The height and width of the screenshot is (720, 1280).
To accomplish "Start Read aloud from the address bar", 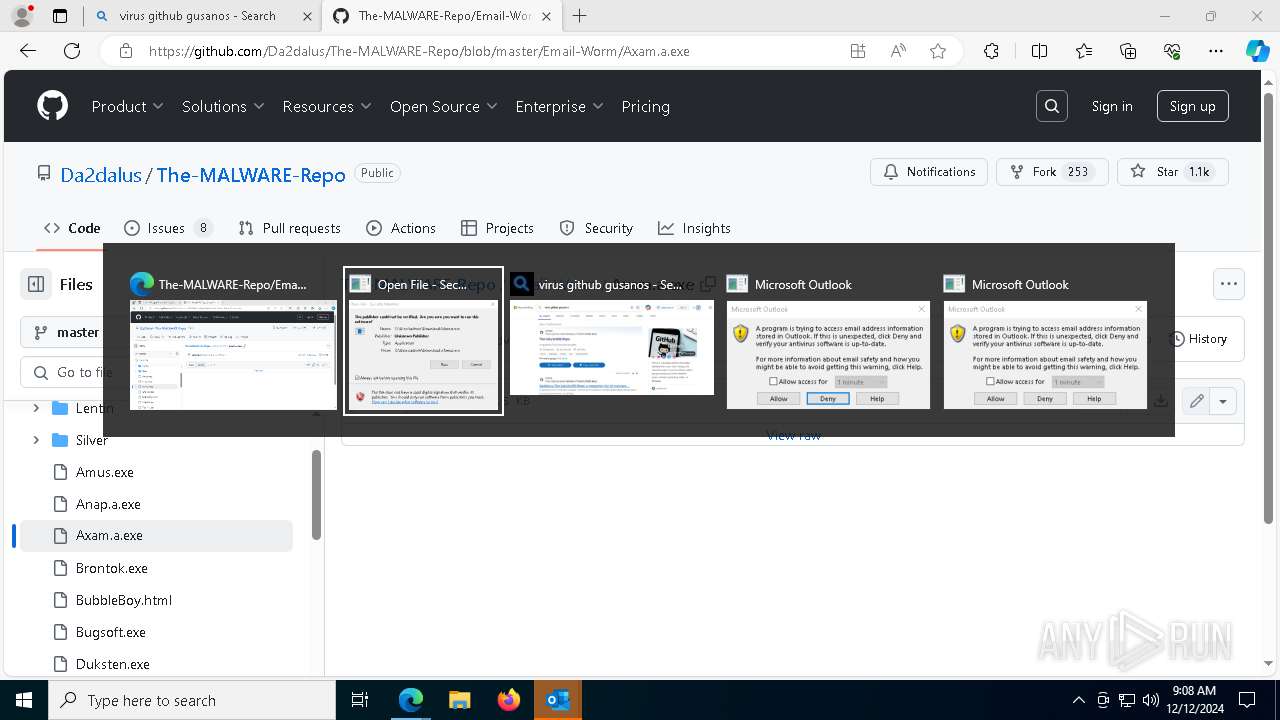I will click(x=898, y=51).
